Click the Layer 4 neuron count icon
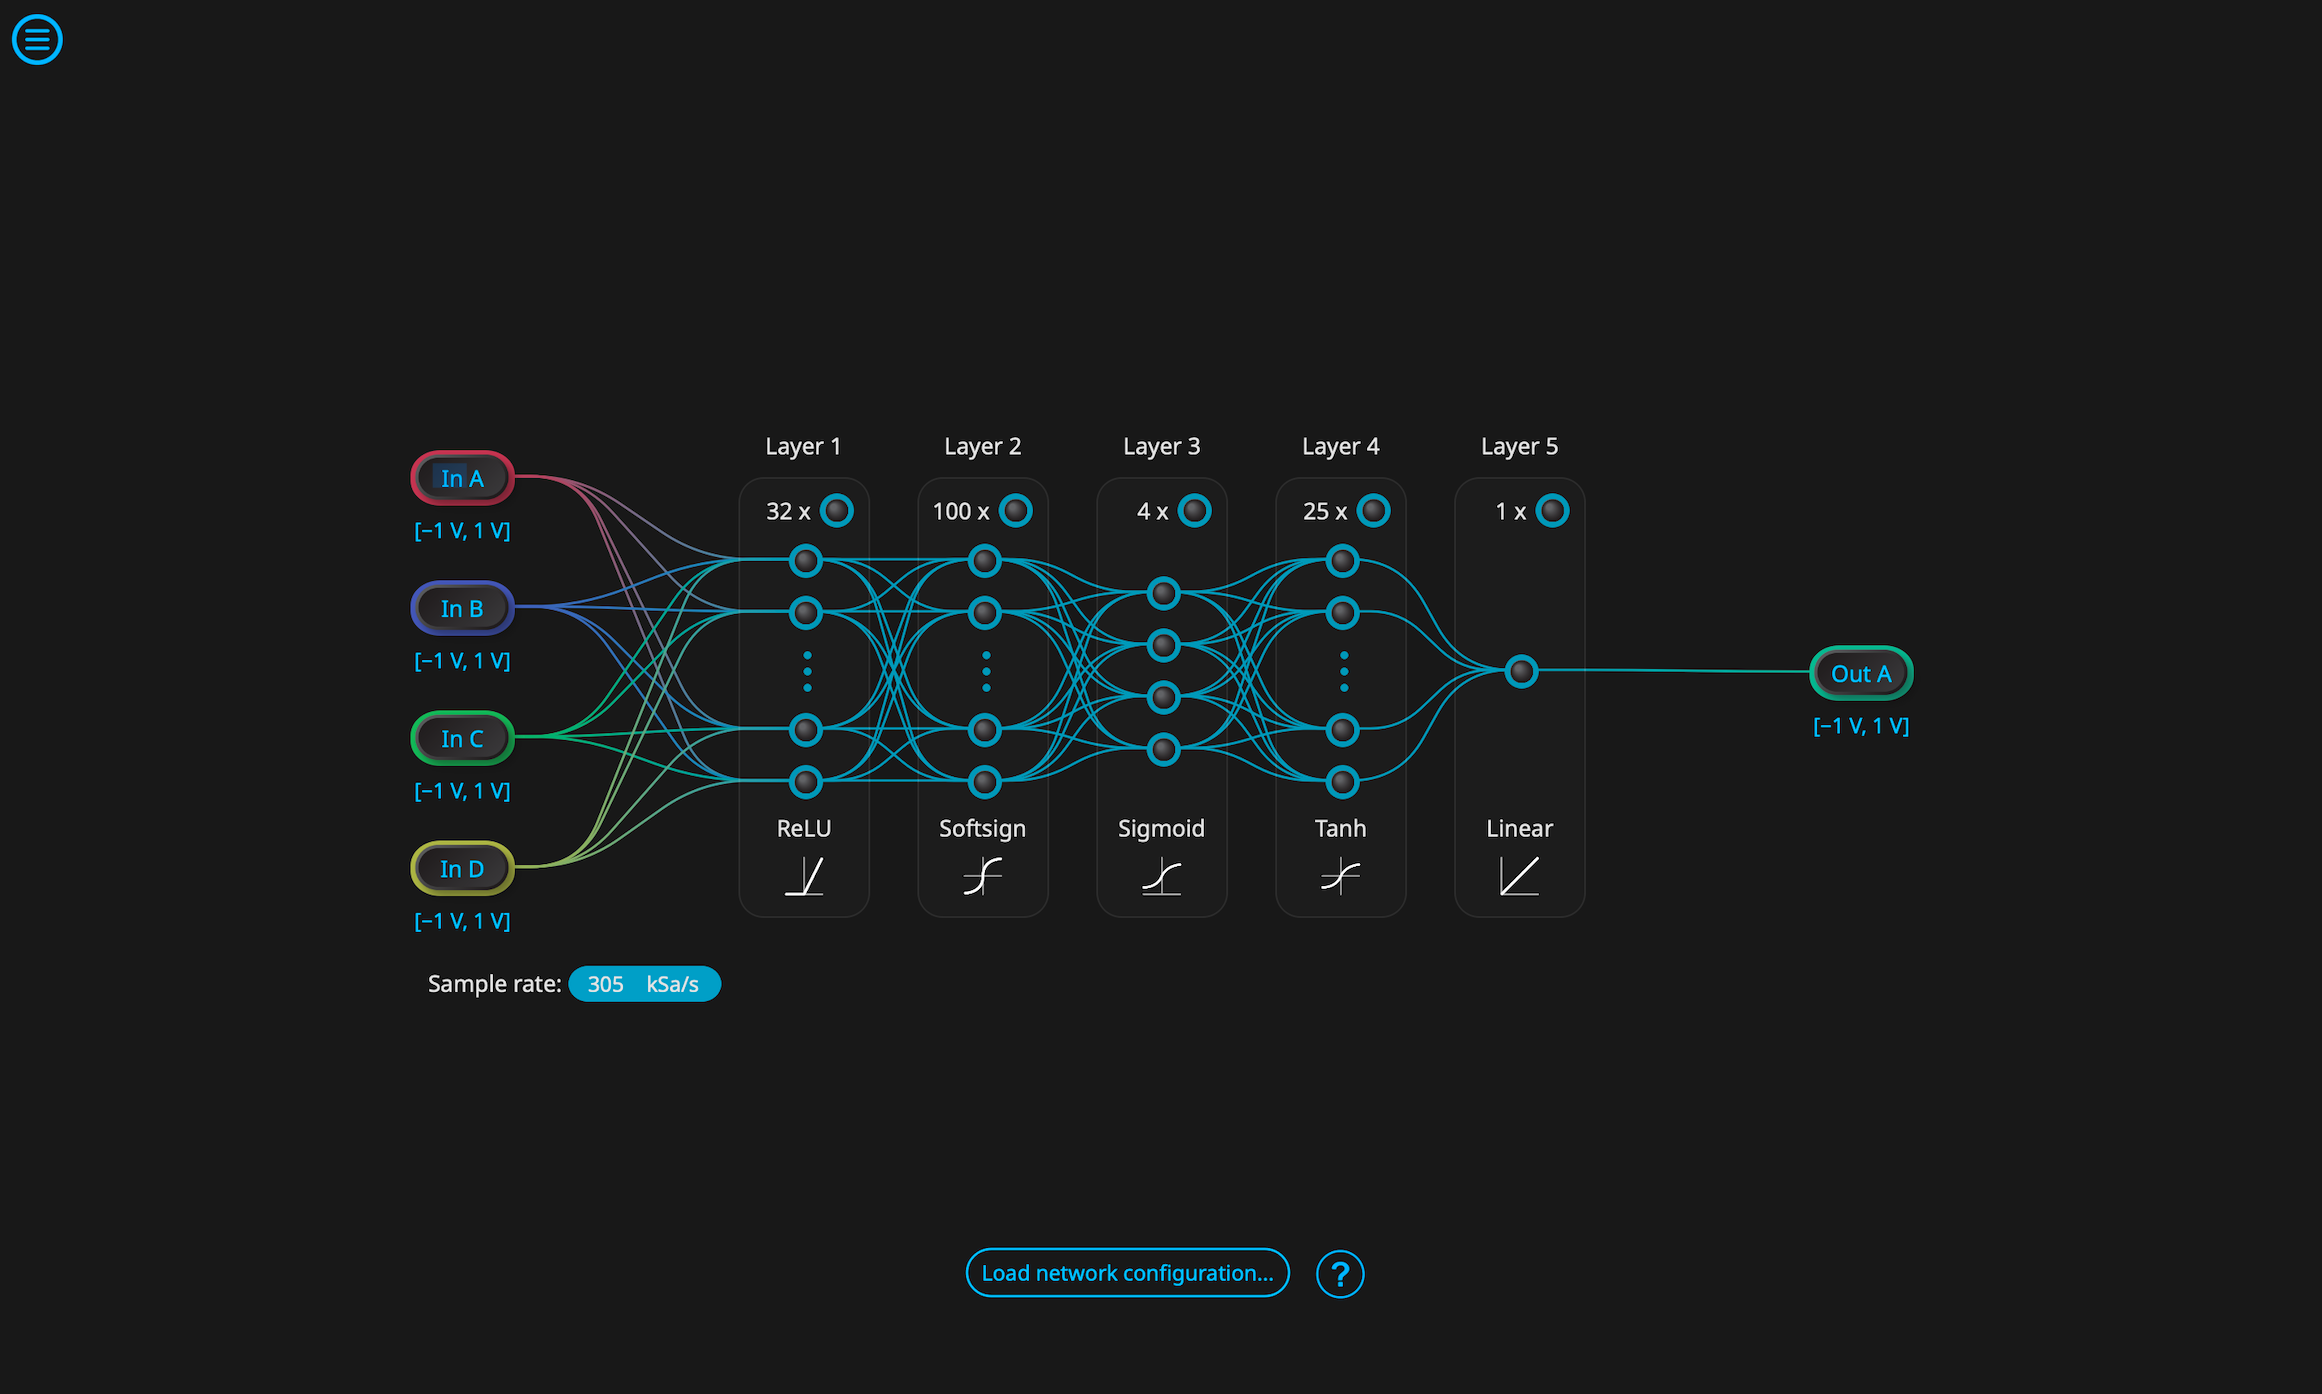 point(1374,511)
